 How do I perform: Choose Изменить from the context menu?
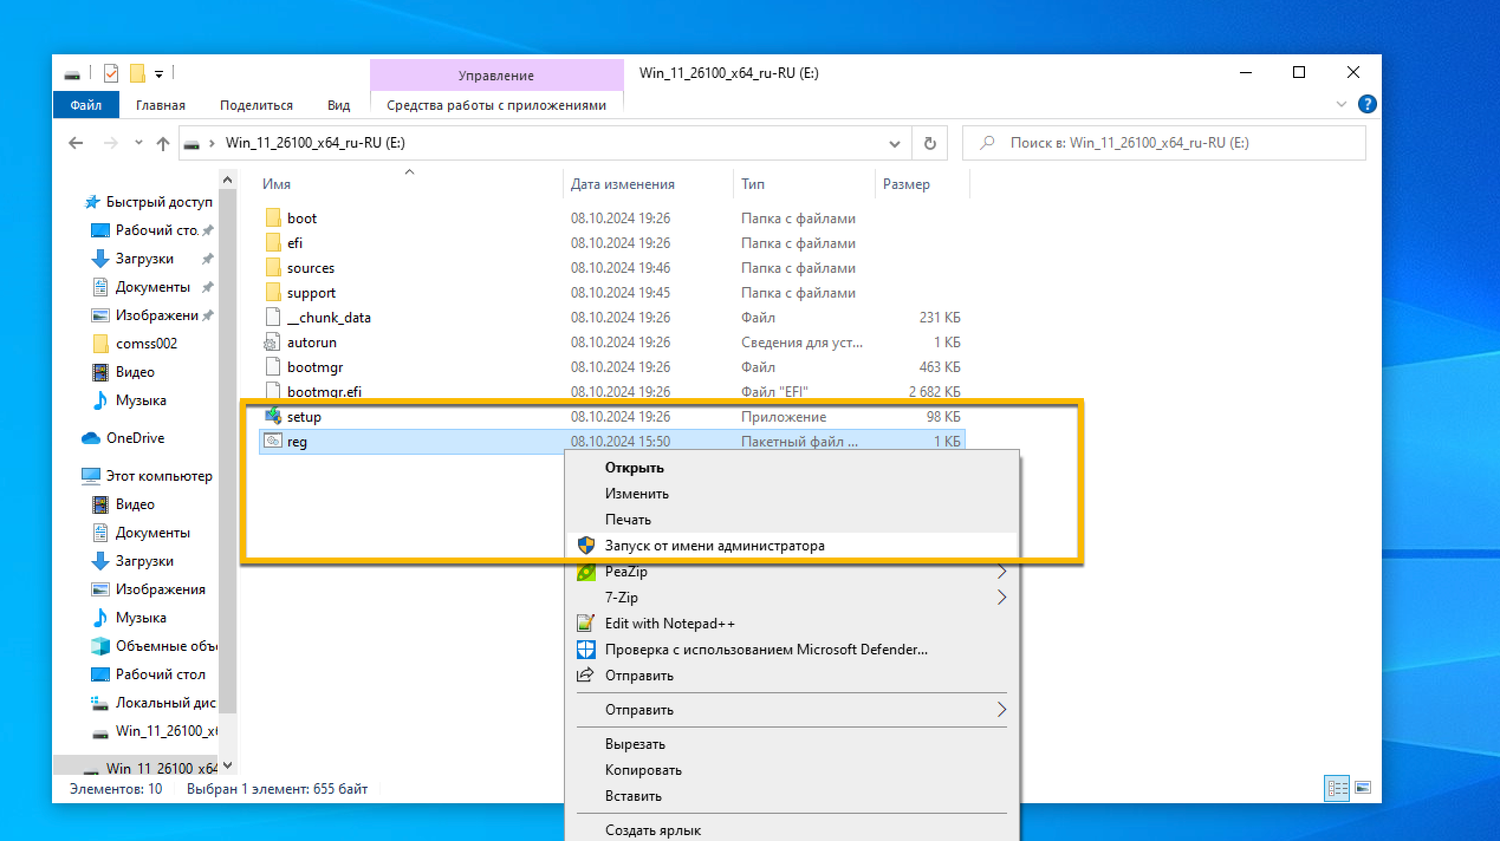click(636, 493)
